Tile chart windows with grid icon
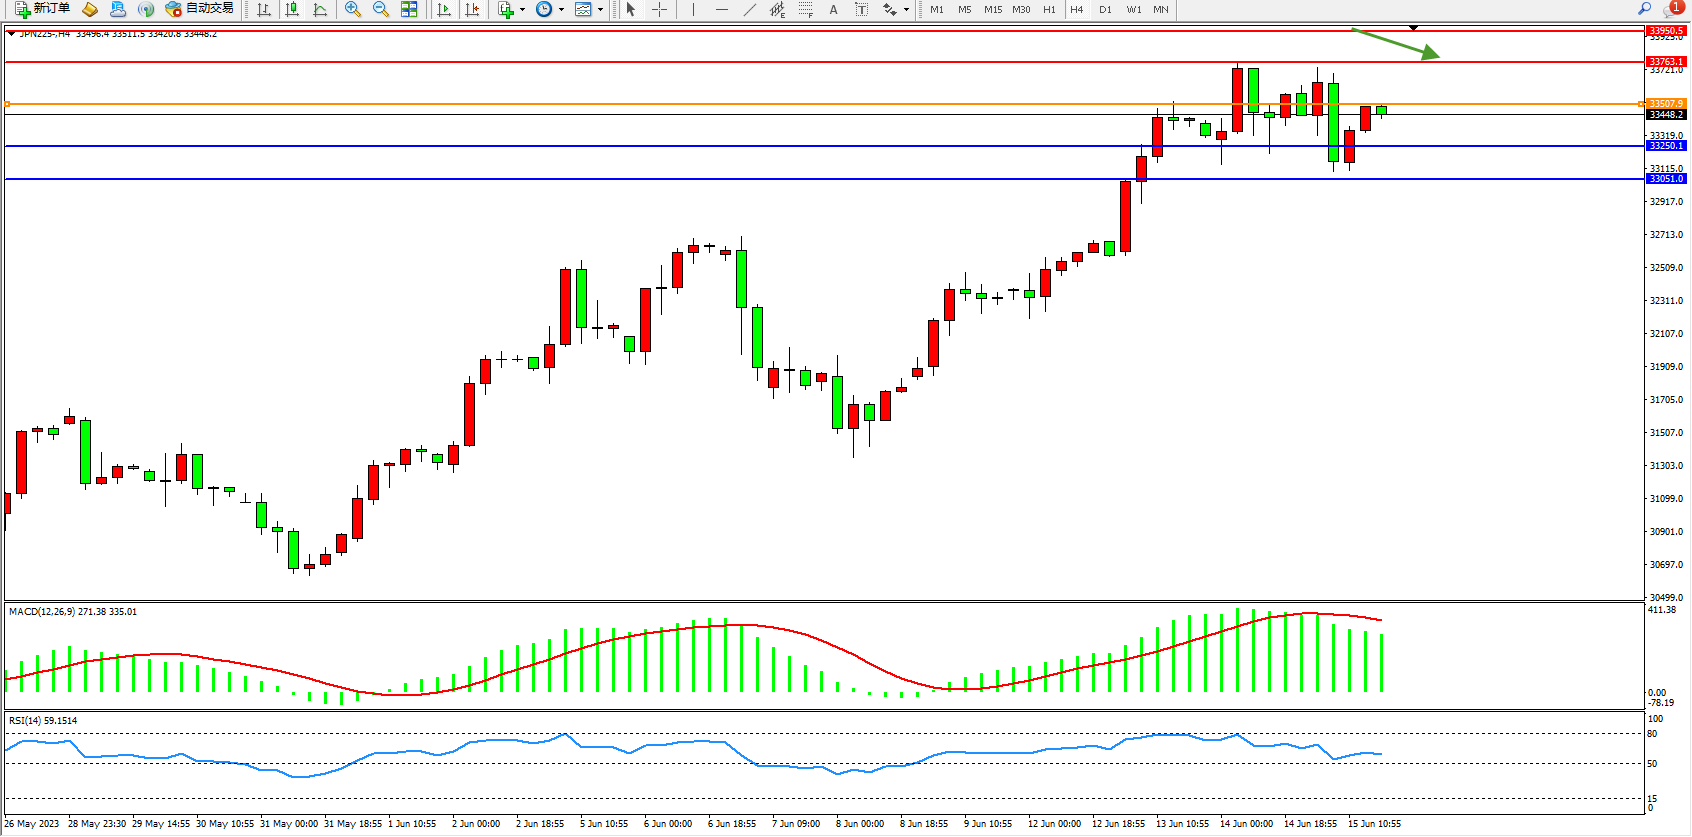 tap(409, 9)
